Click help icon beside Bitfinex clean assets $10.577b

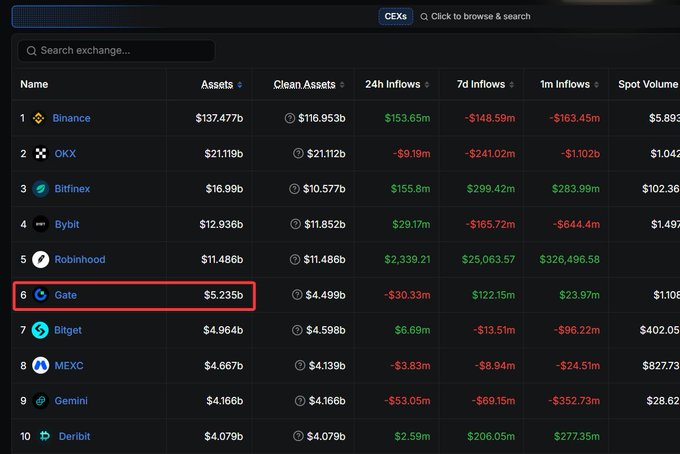[294, 189]
